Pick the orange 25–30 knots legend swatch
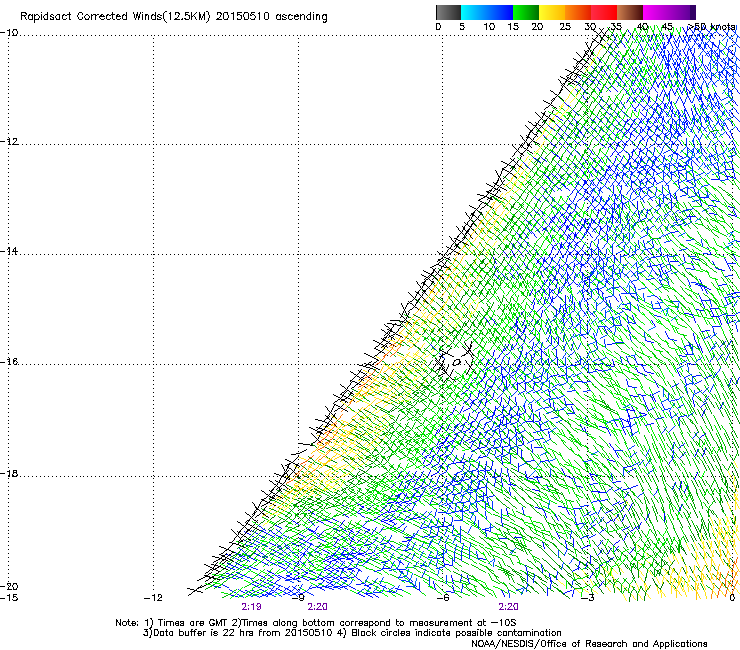The height and width of the screenshot is (650, 740). click(578, 12)
